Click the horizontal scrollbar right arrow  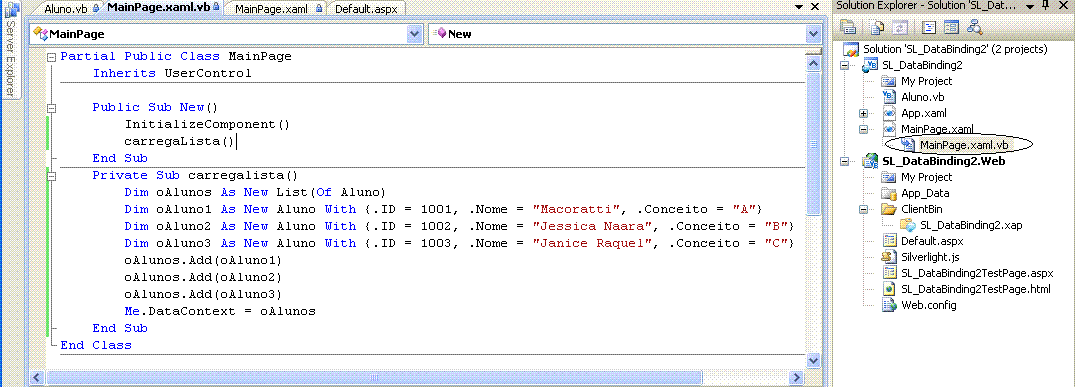[795, 377]
